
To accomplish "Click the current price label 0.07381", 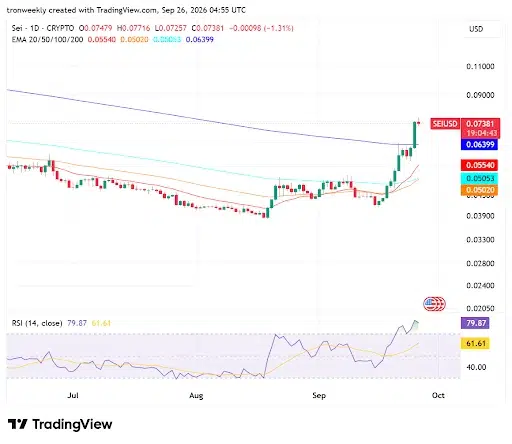I will click(x=480, y=124).
